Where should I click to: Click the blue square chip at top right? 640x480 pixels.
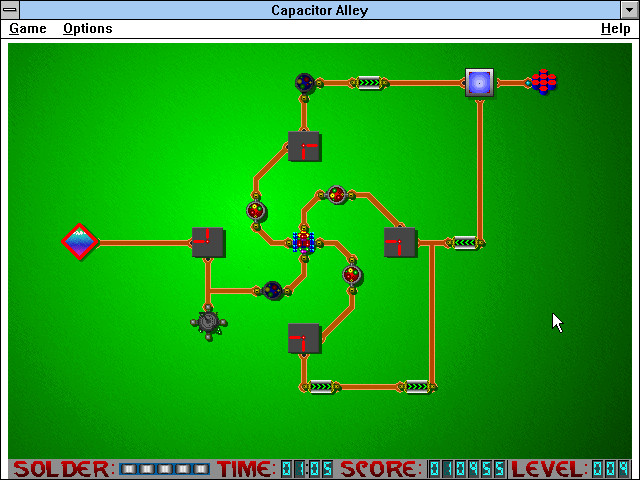tap(480, 82)
